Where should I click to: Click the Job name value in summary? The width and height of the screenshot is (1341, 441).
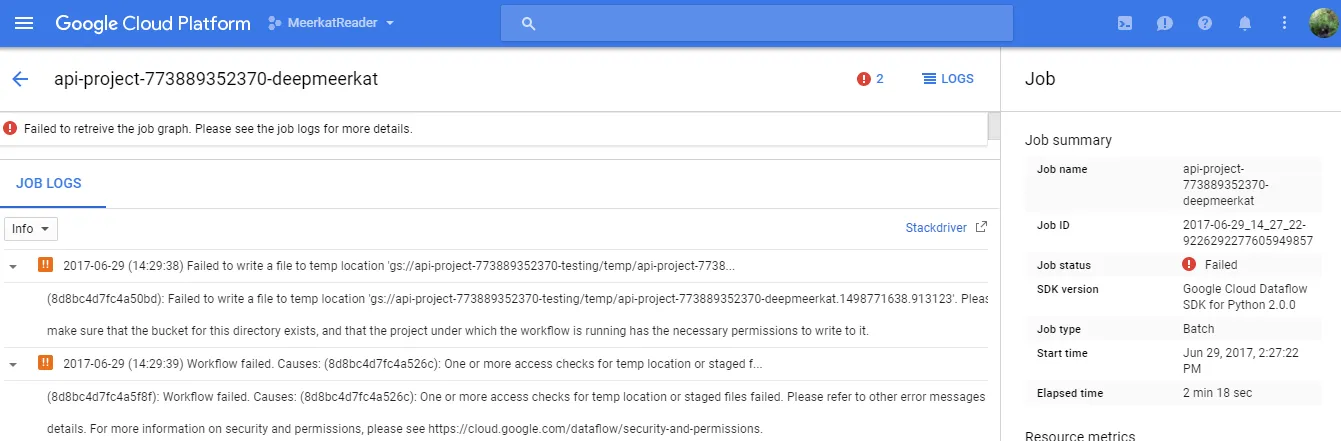(x=1225, y=185)
